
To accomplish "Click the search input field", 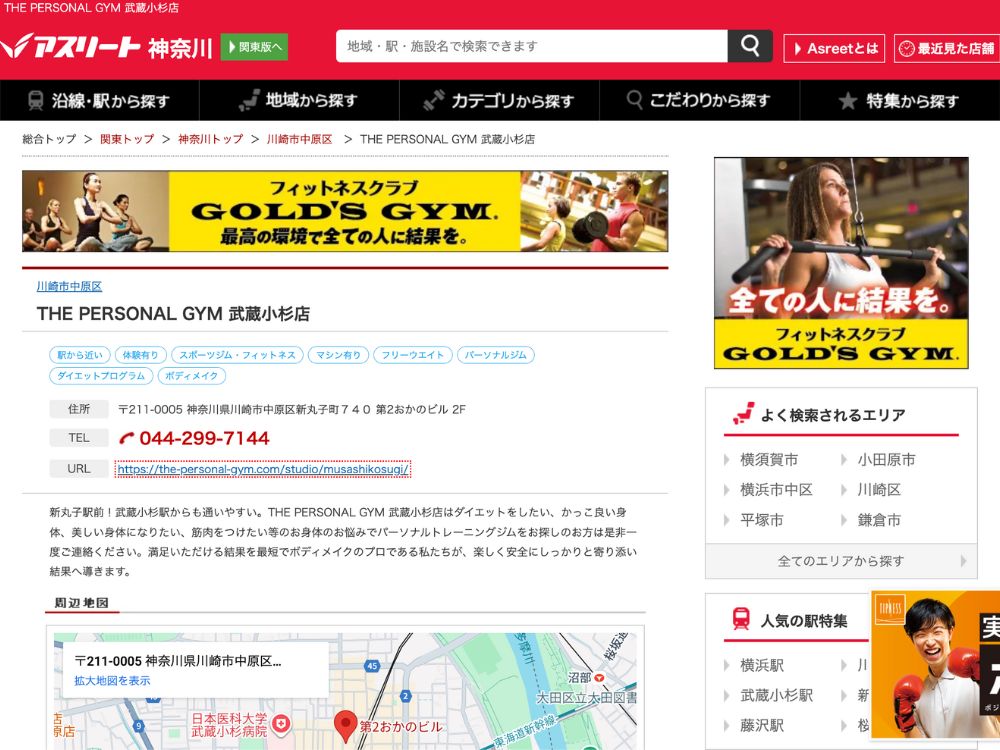I will pyautogui.click(x=532, y=46).
